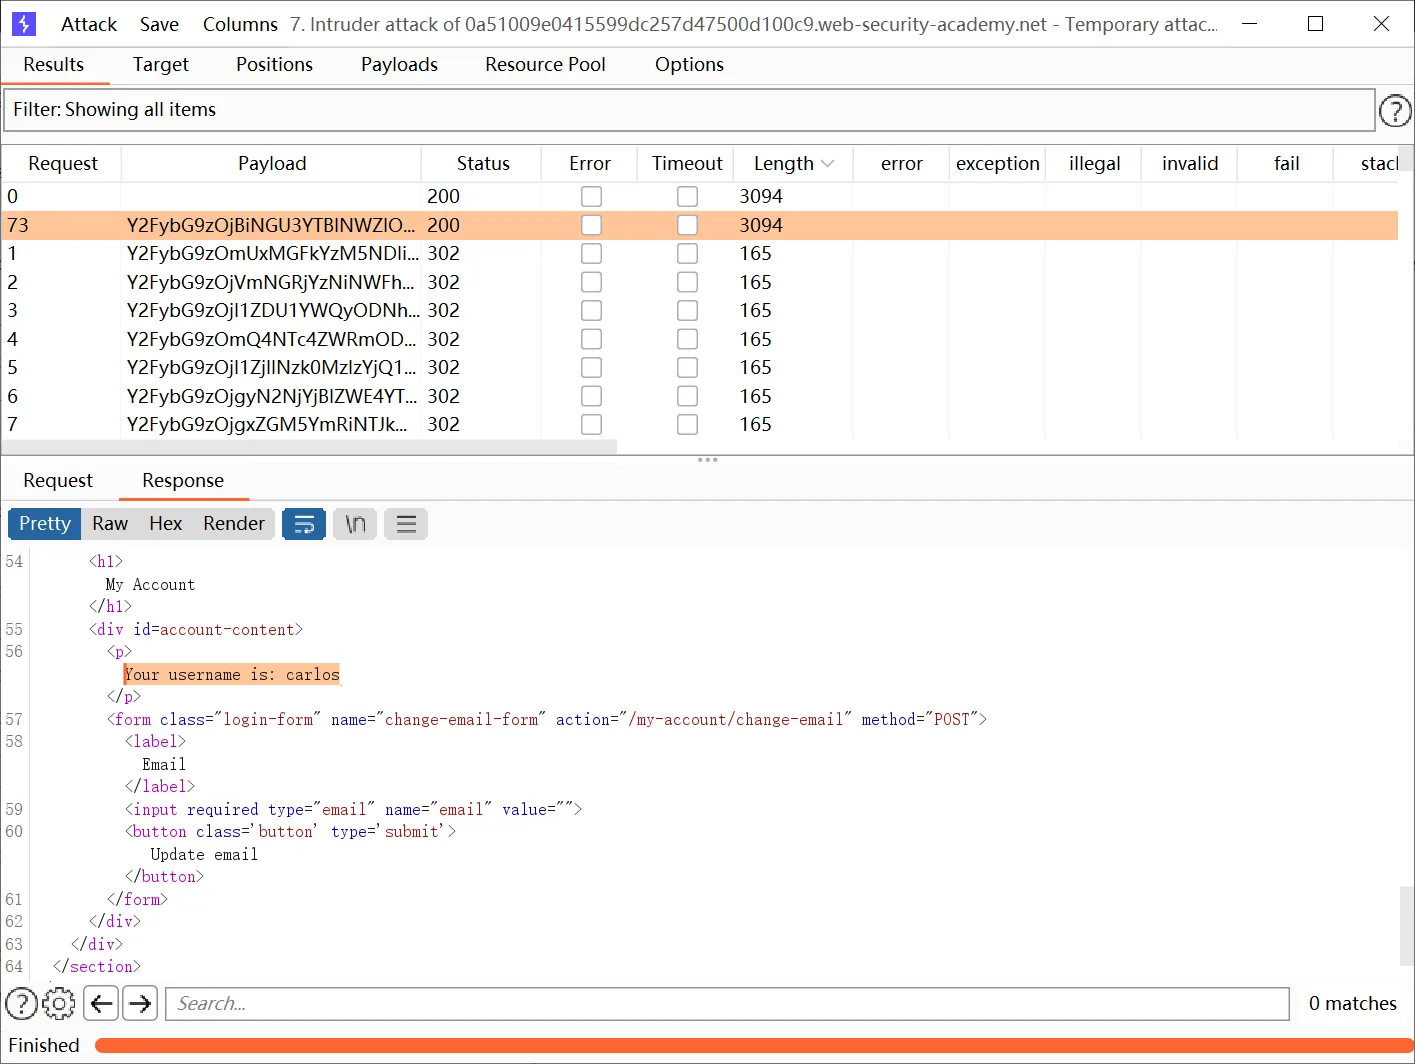Click the Burp Intruder lightning icon
Viewport: 1415px width, 1064px height.
coord(23,23)
